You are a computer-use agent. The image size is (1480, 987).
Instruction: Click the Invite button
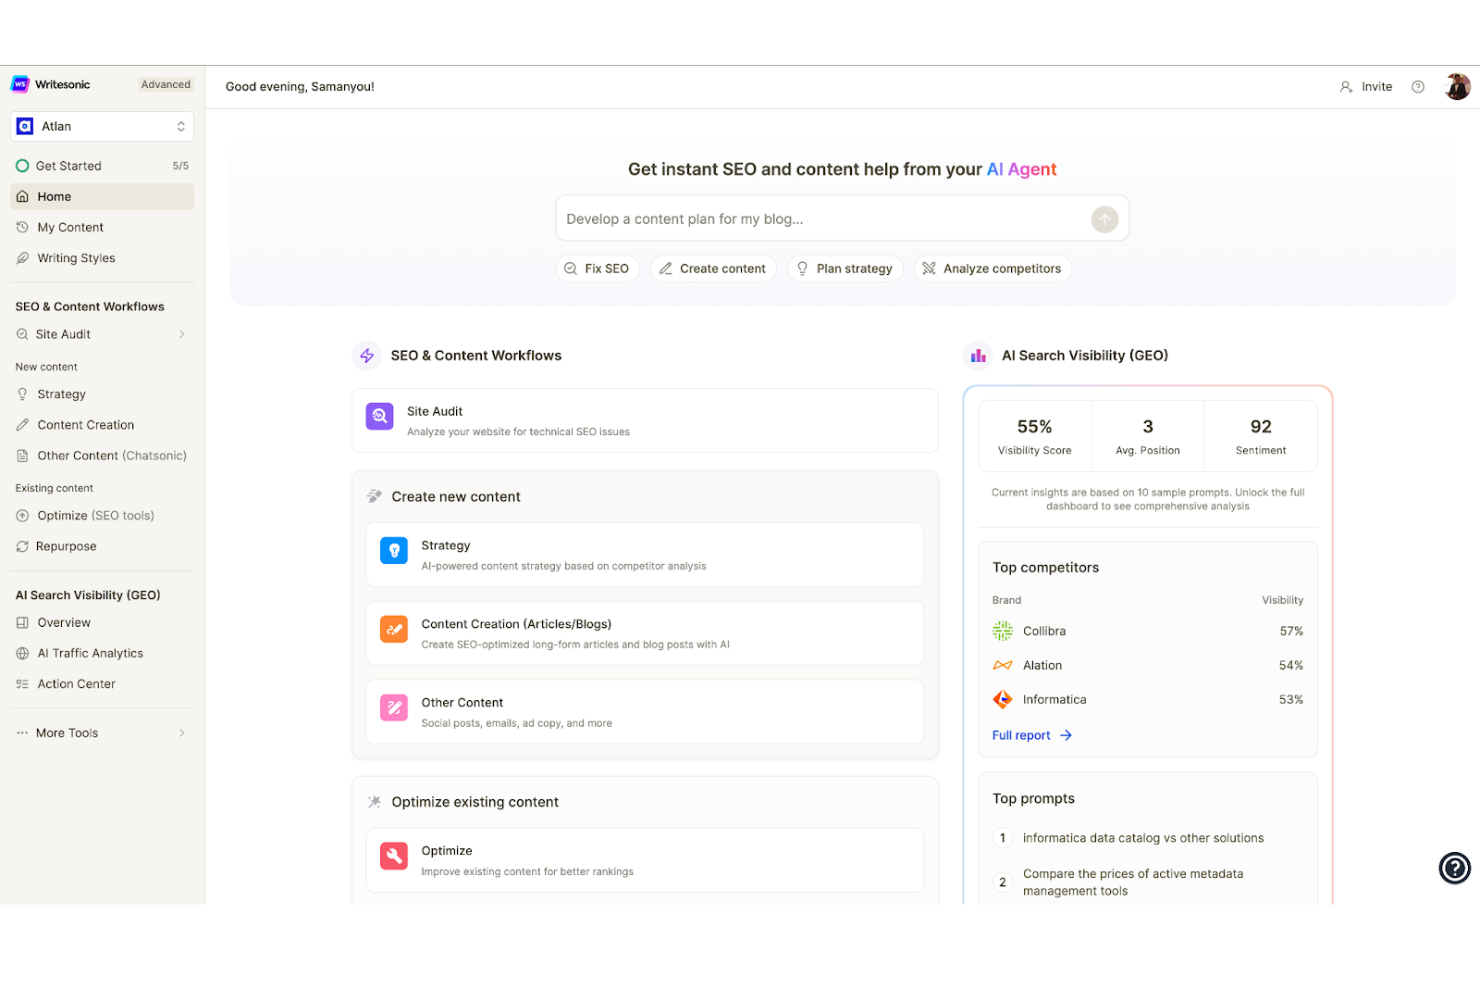click(1366, 87)
